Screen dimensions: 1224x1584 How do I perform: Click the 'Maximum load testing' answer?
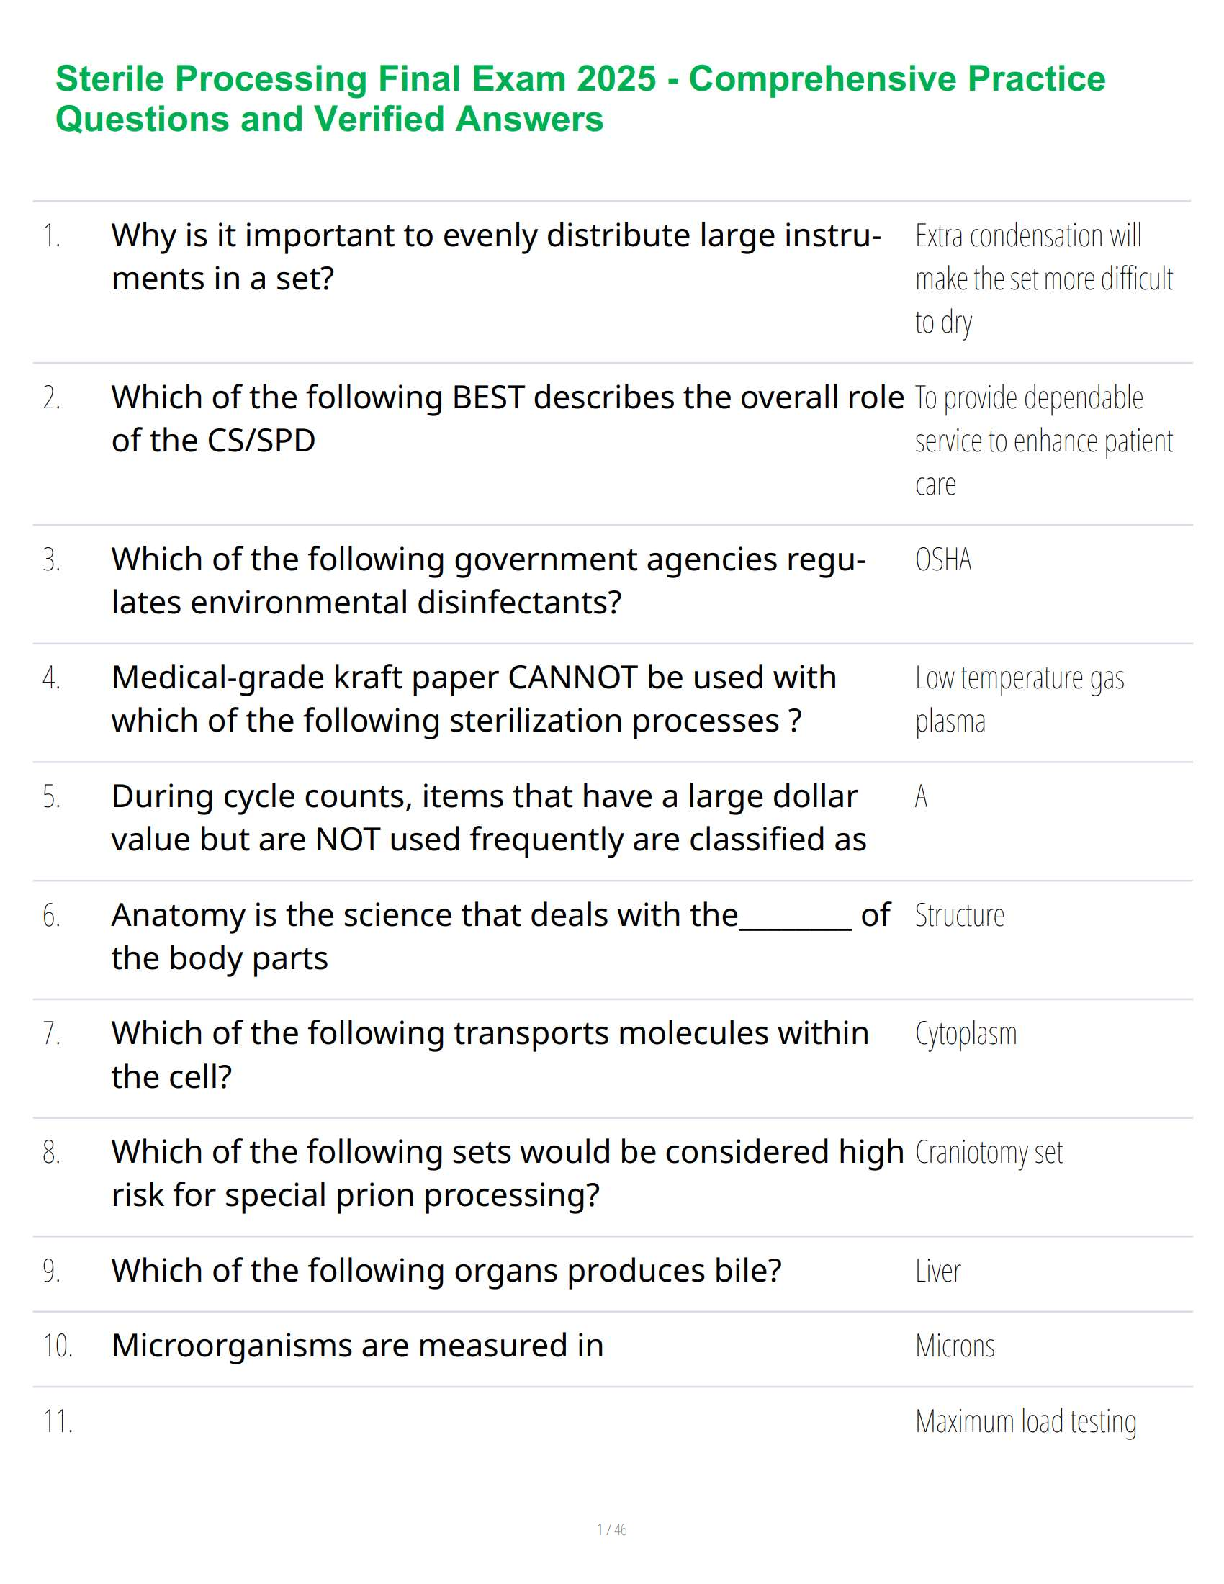click(x=1025, y=1422)
